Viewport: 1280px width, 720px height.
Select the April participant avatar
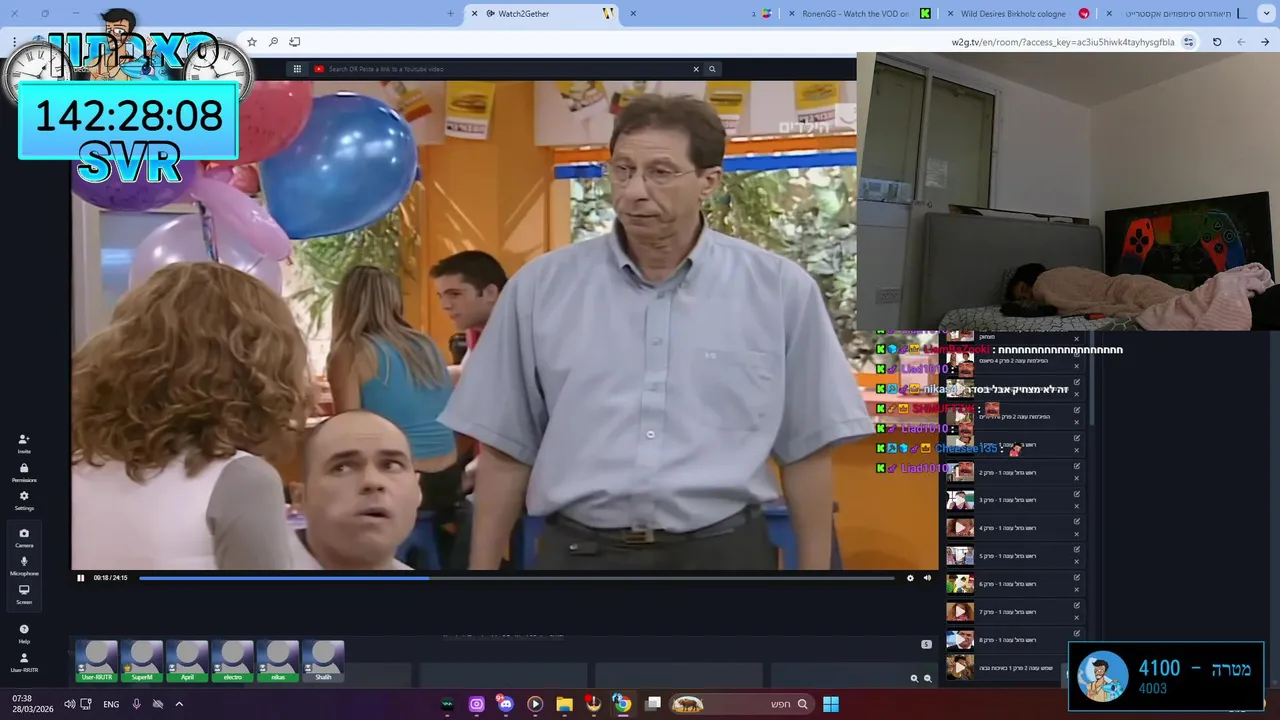tap(187, 661)
